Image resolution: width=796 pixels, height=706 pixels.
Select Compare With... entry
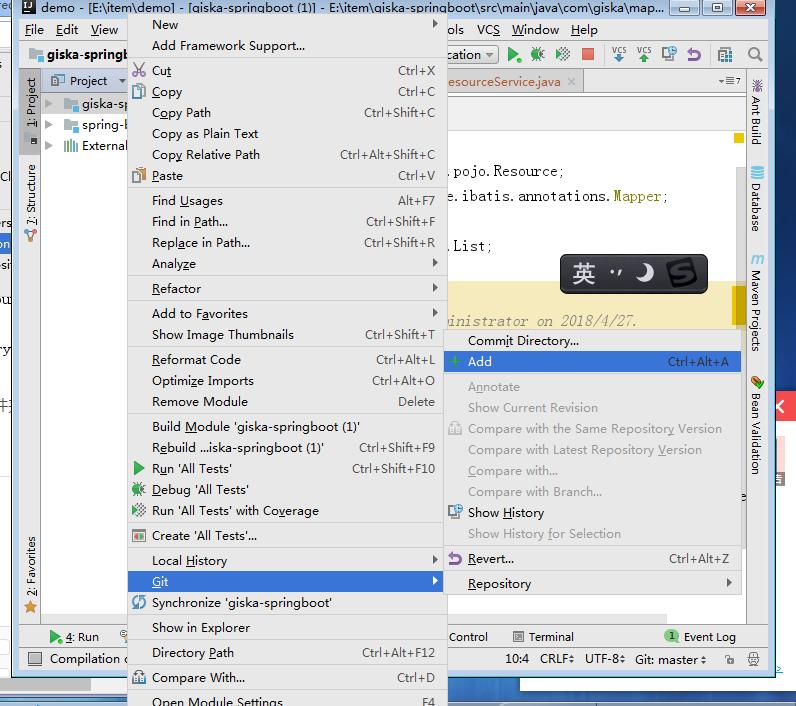coord(287,678)
